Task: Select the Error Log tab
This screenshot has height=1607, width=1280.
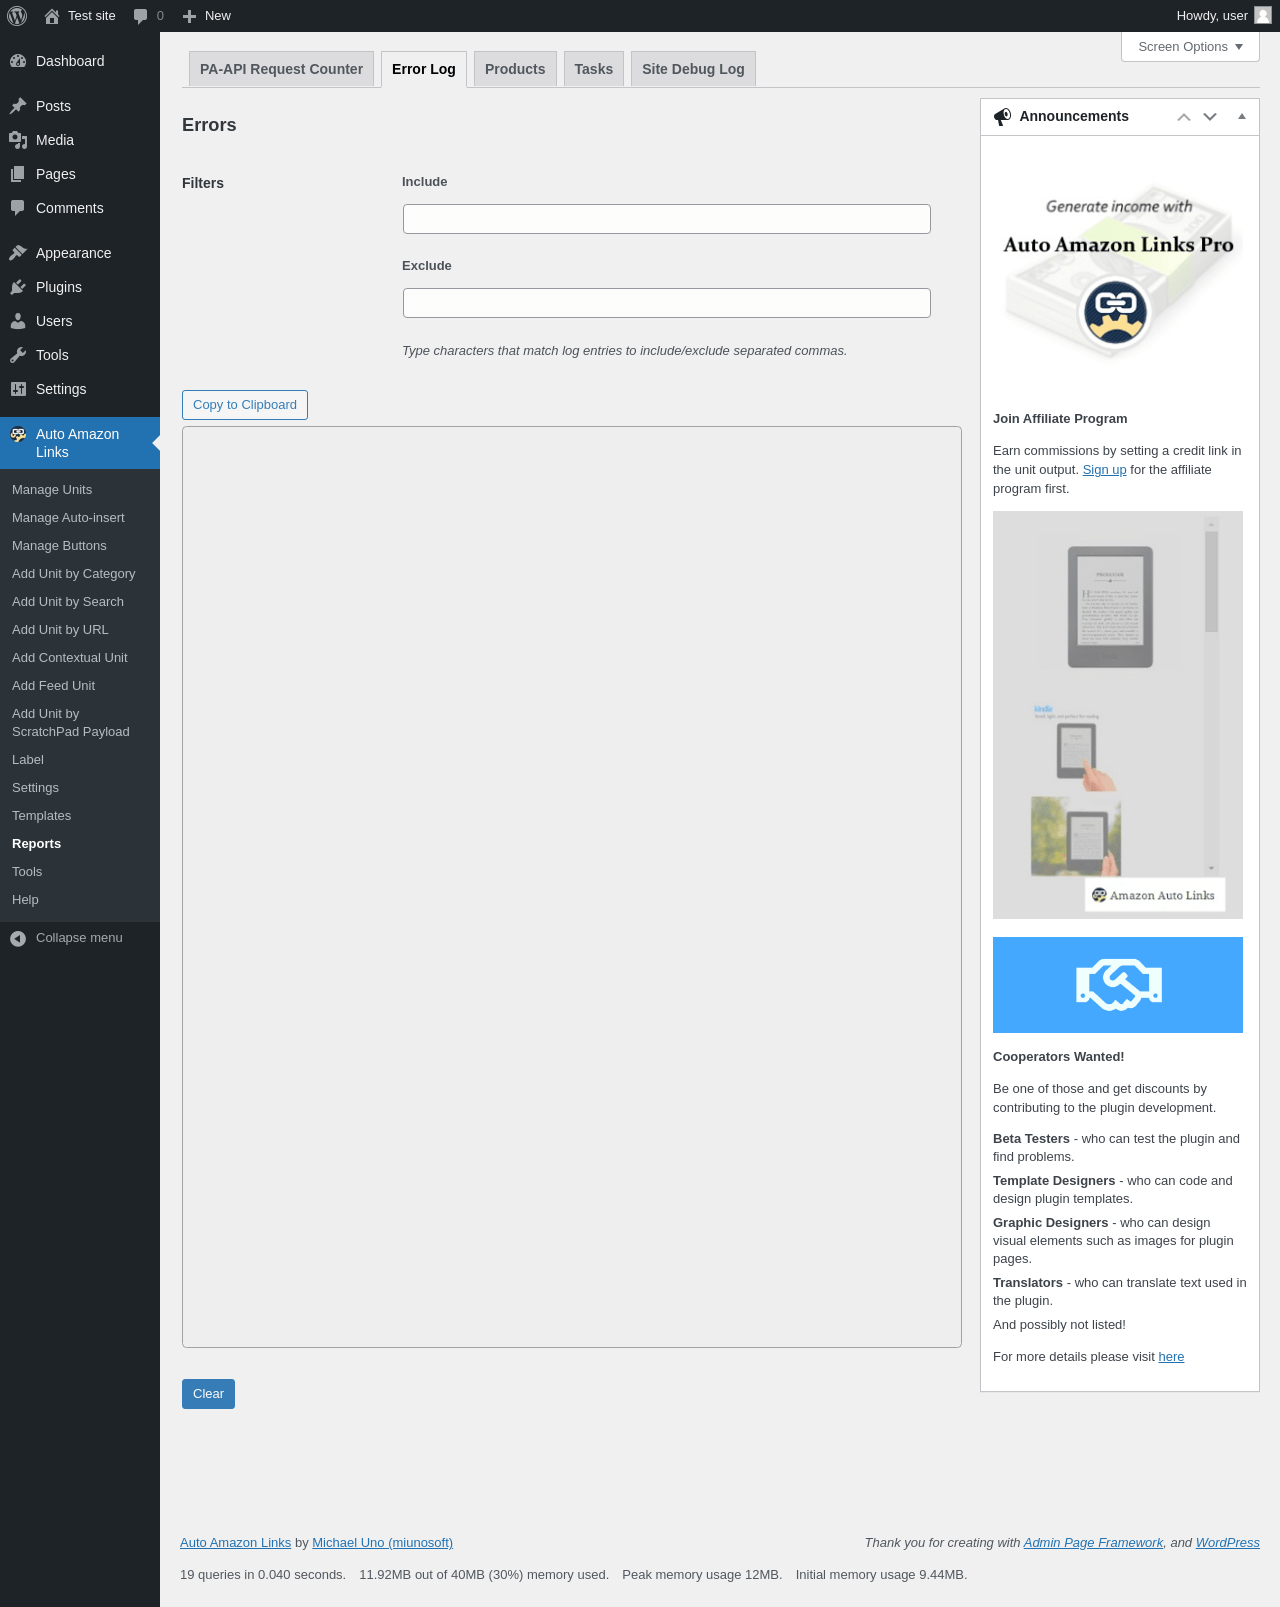Action: coord(424,69)
